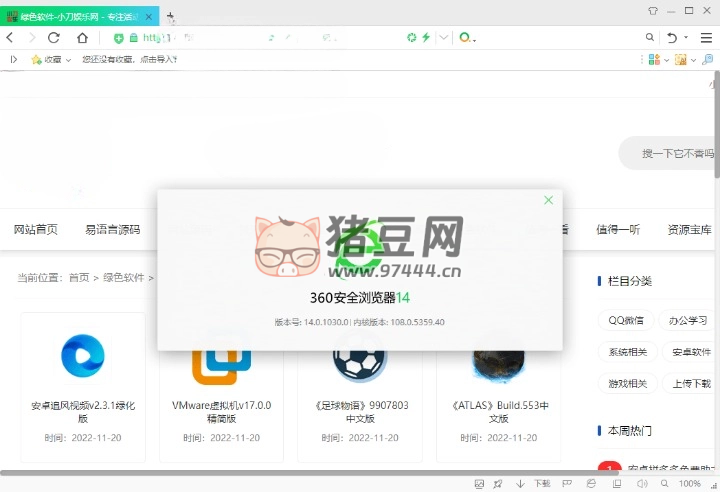Select the 绿色软件 browser tab
The height and width of the screenshot is (492, 720).
[78, 17]
